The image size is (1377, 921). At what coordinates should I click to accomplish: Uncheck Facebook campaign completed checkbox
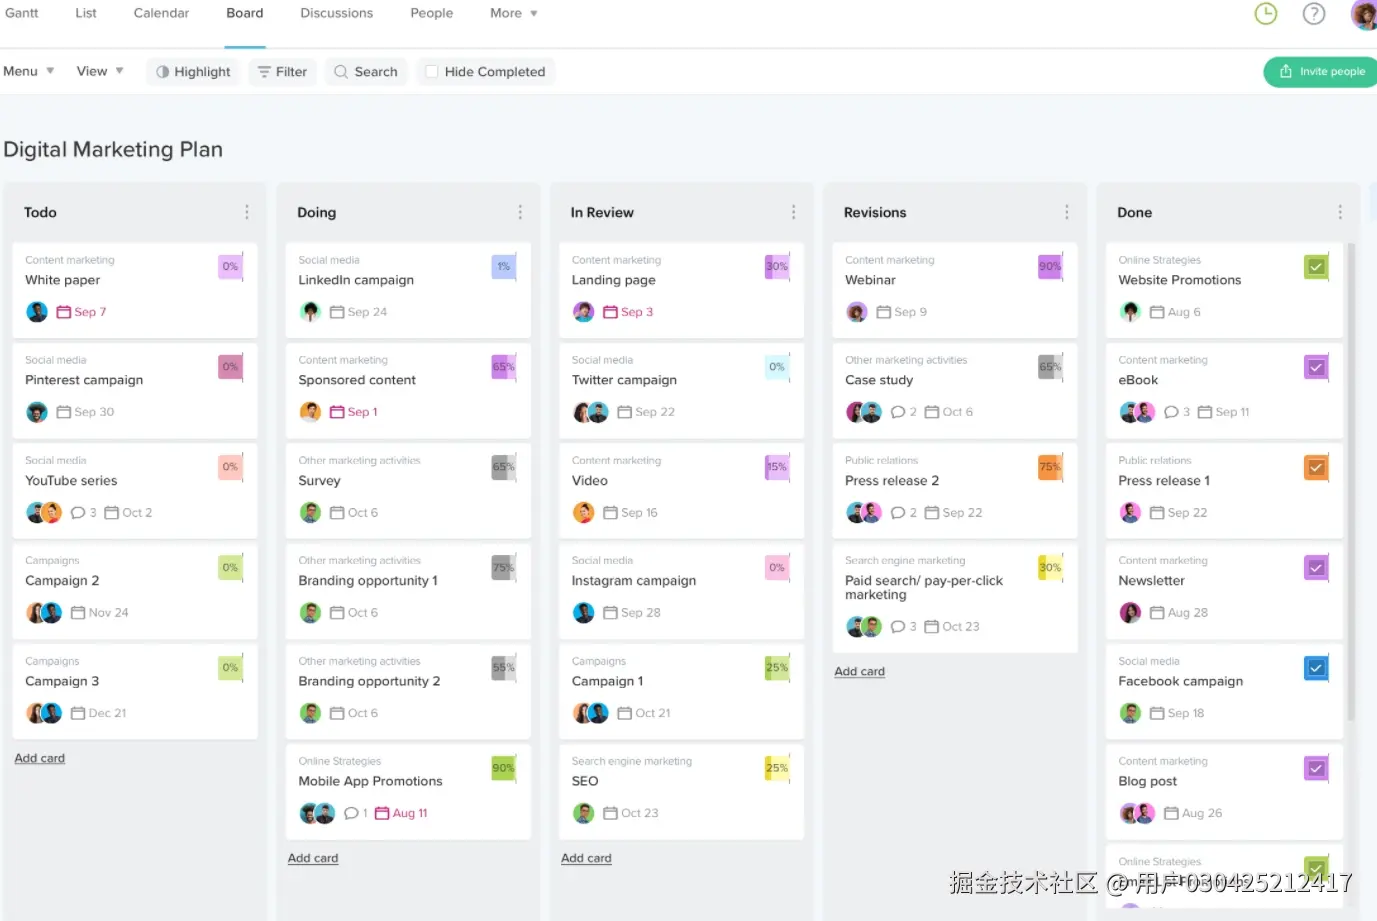[x=1317, y=668]
